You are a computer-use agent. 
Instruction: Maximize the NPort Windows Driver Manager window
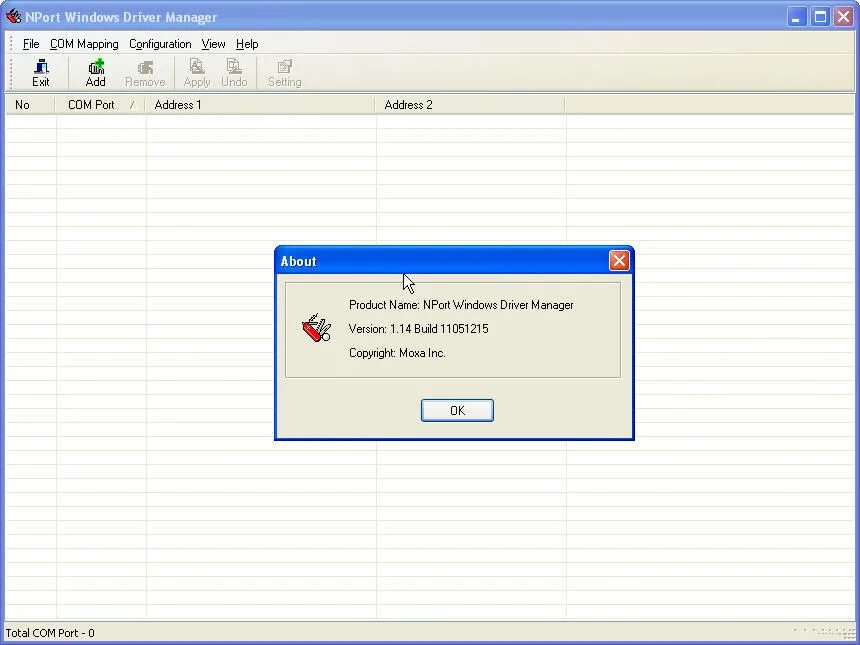click(x=821, y=17)
